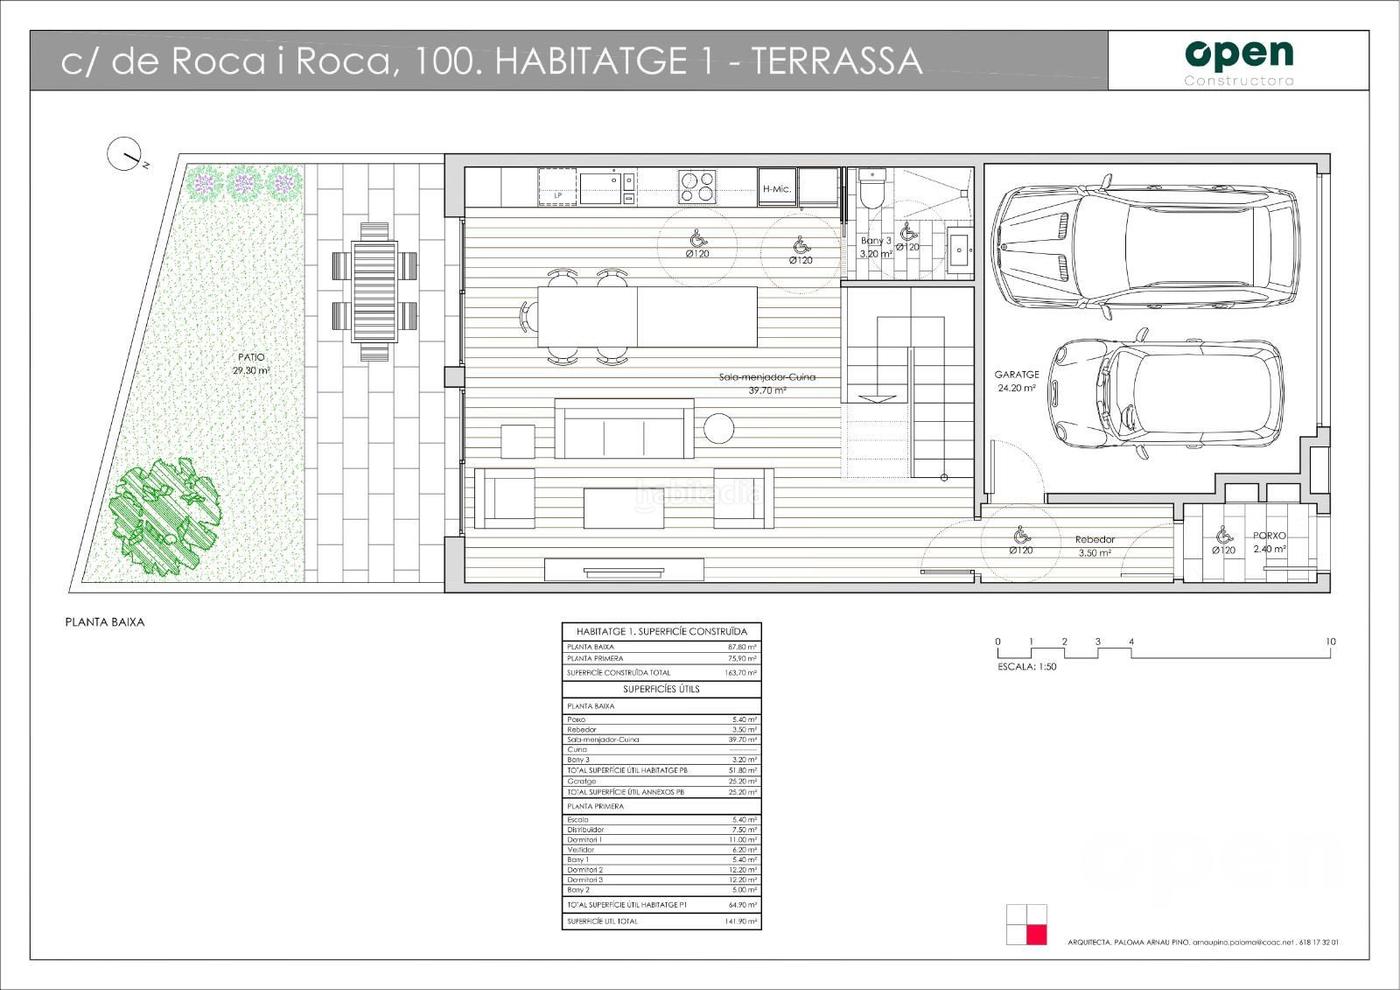1400x990 pixels.
Task: Click the outdoor dining table on the patio
Action: coord(374,291)
